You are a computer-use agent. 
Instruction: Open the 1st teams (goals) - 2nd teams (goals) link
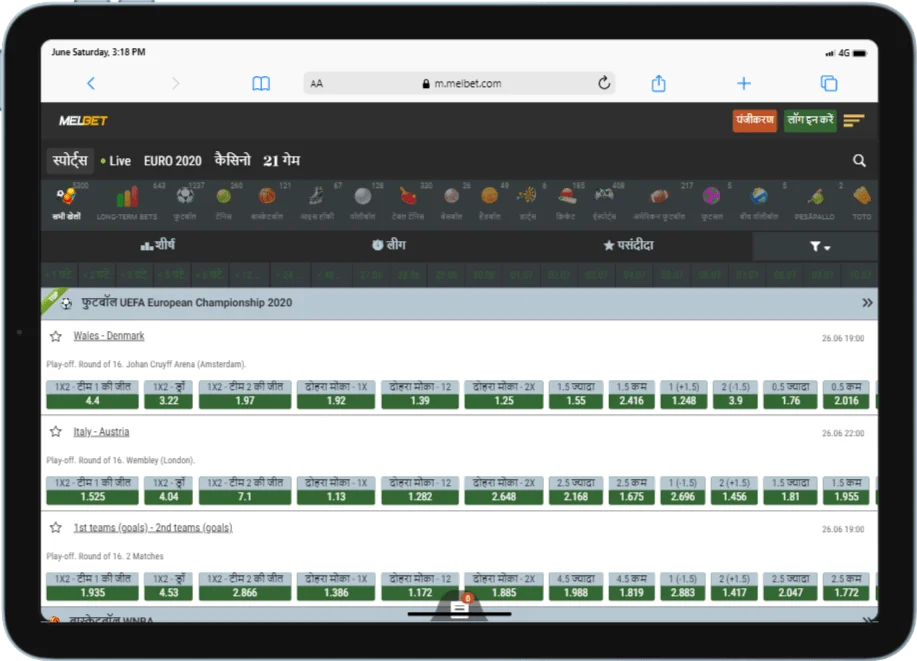pyautogui.click(x=153, y=528)
